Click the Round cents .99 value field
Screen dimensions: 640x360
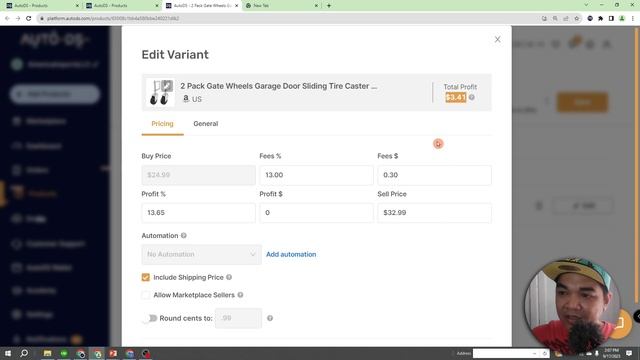coord(238,318)
